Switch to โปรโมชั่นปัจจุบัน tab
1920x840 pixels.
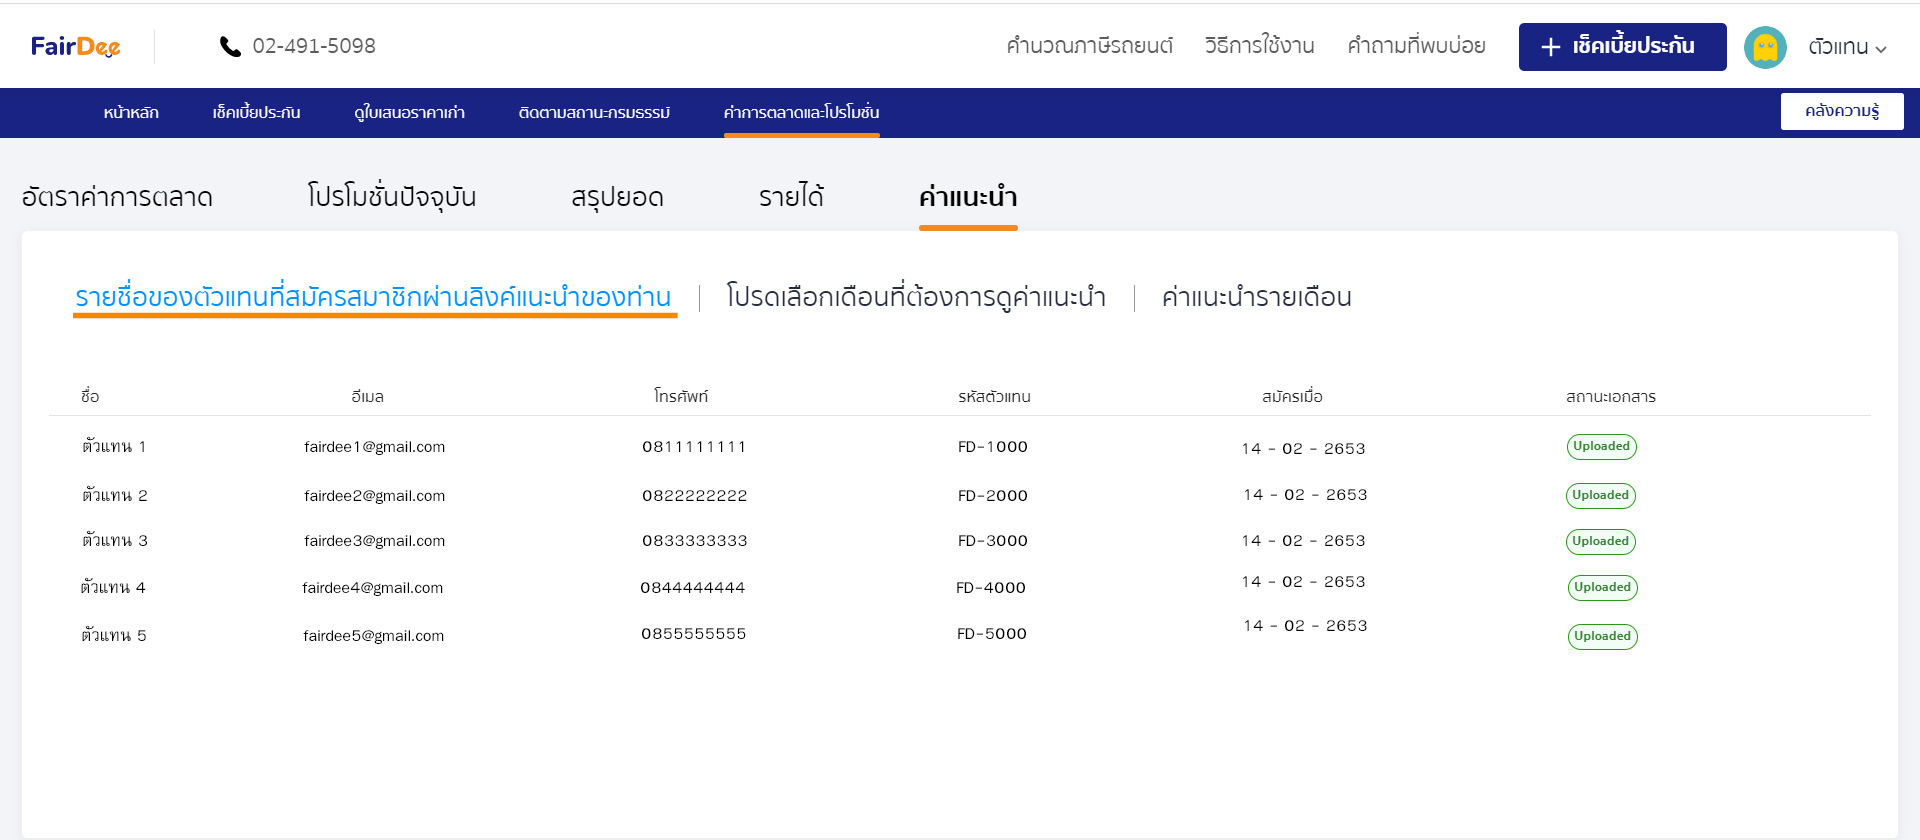392,197
